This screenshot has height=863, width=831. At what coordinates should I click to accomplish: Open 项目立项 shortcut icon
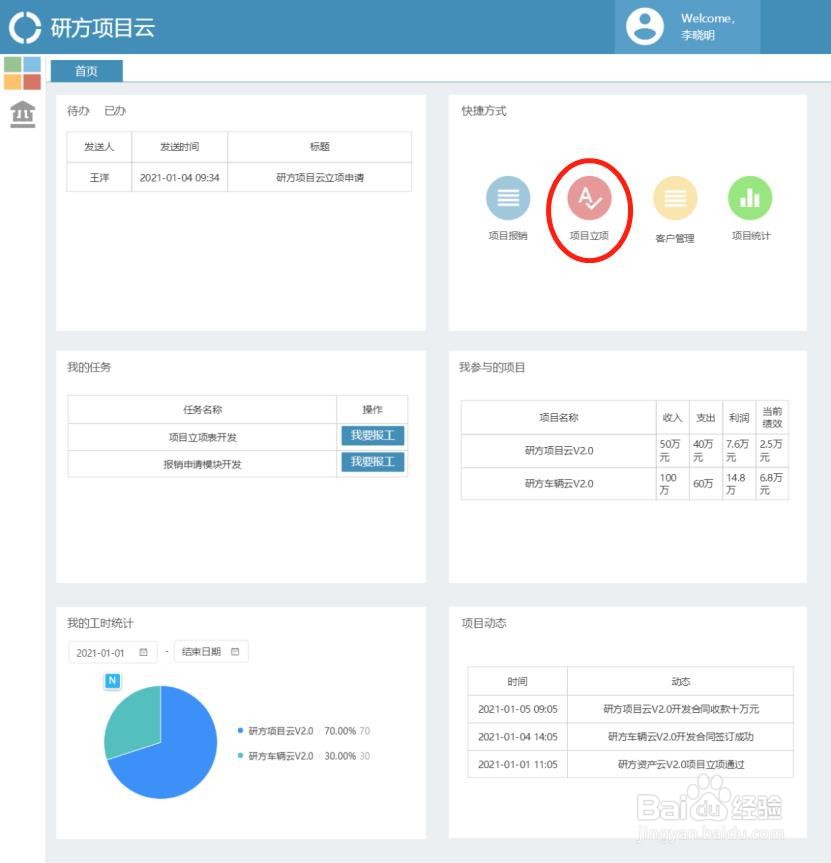pos(589,198)
